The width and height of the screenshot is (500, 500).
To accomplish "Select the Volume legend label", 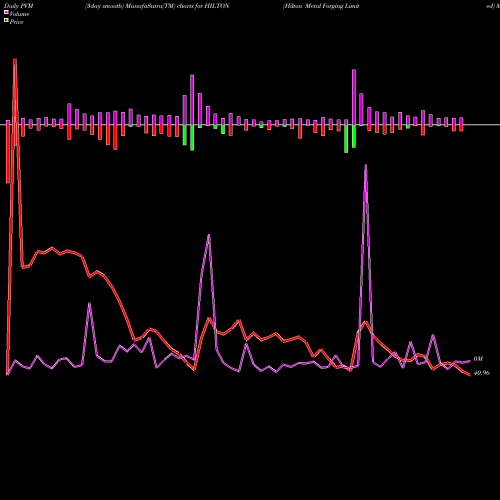I will 19,14.
